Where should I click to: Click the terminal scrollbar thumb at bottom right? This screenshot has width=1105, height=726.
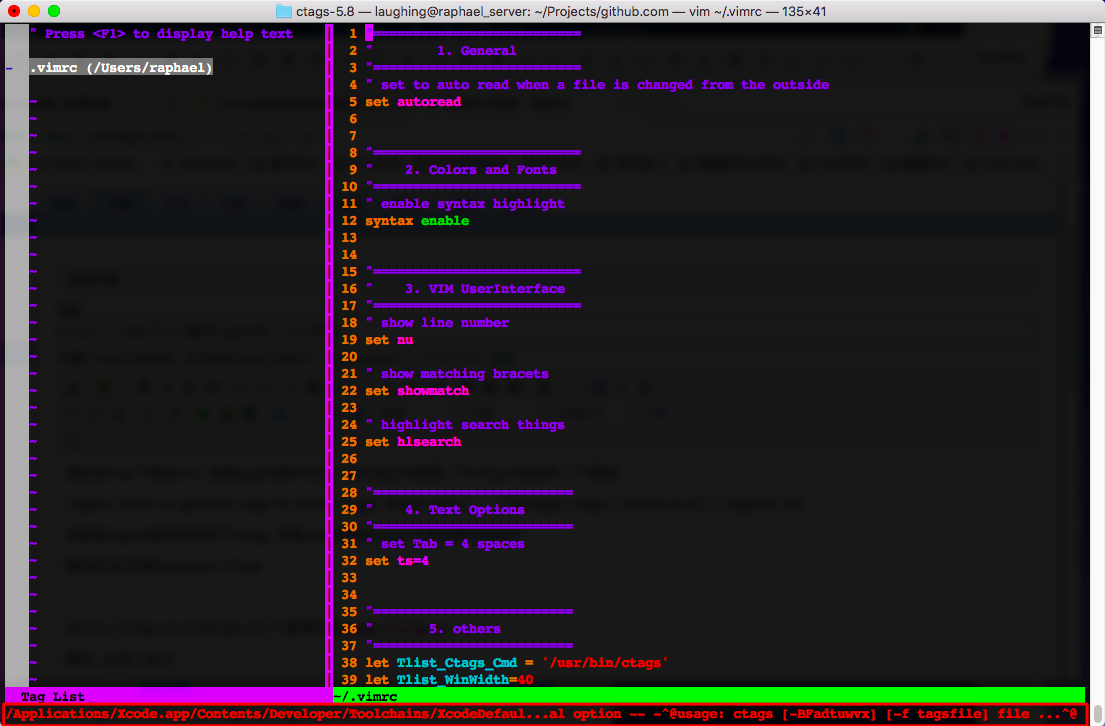[x=1098, y=715]
